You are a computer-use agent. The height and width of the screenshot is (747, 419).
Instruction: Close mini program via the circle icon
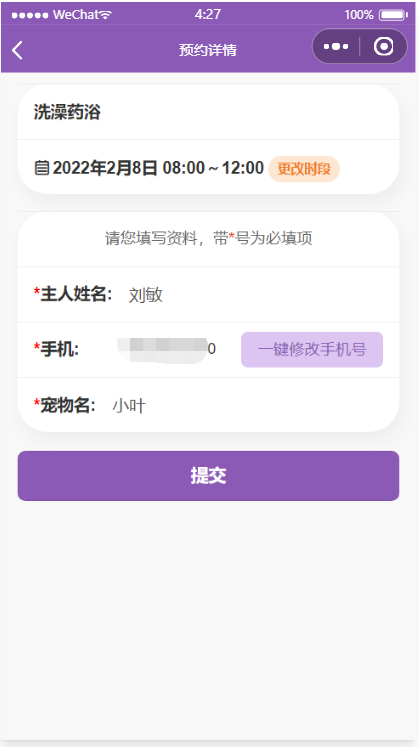pyautogui.click(x=383, y=47)
